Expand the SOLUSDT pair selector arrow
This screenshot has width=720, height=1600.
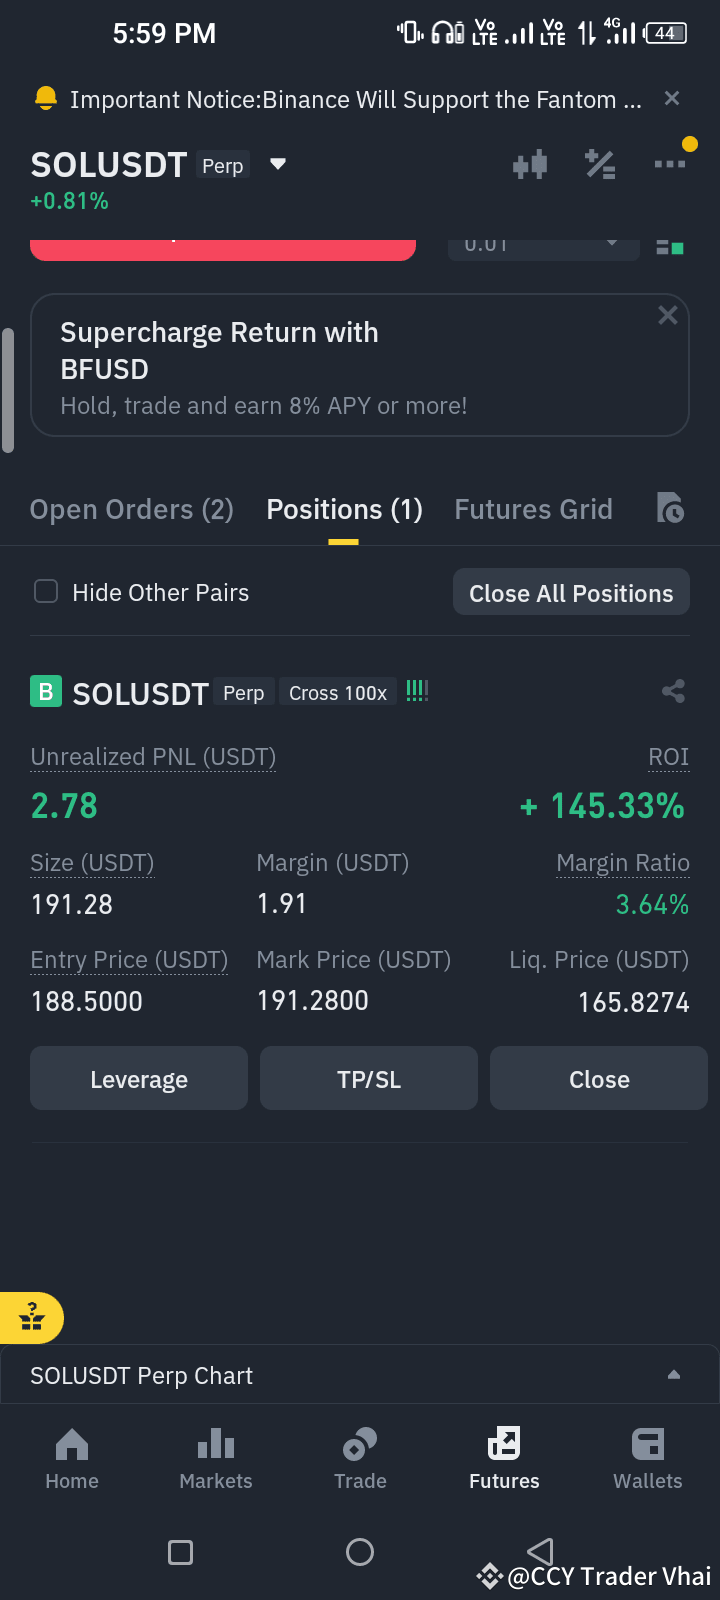coord(278,164)
